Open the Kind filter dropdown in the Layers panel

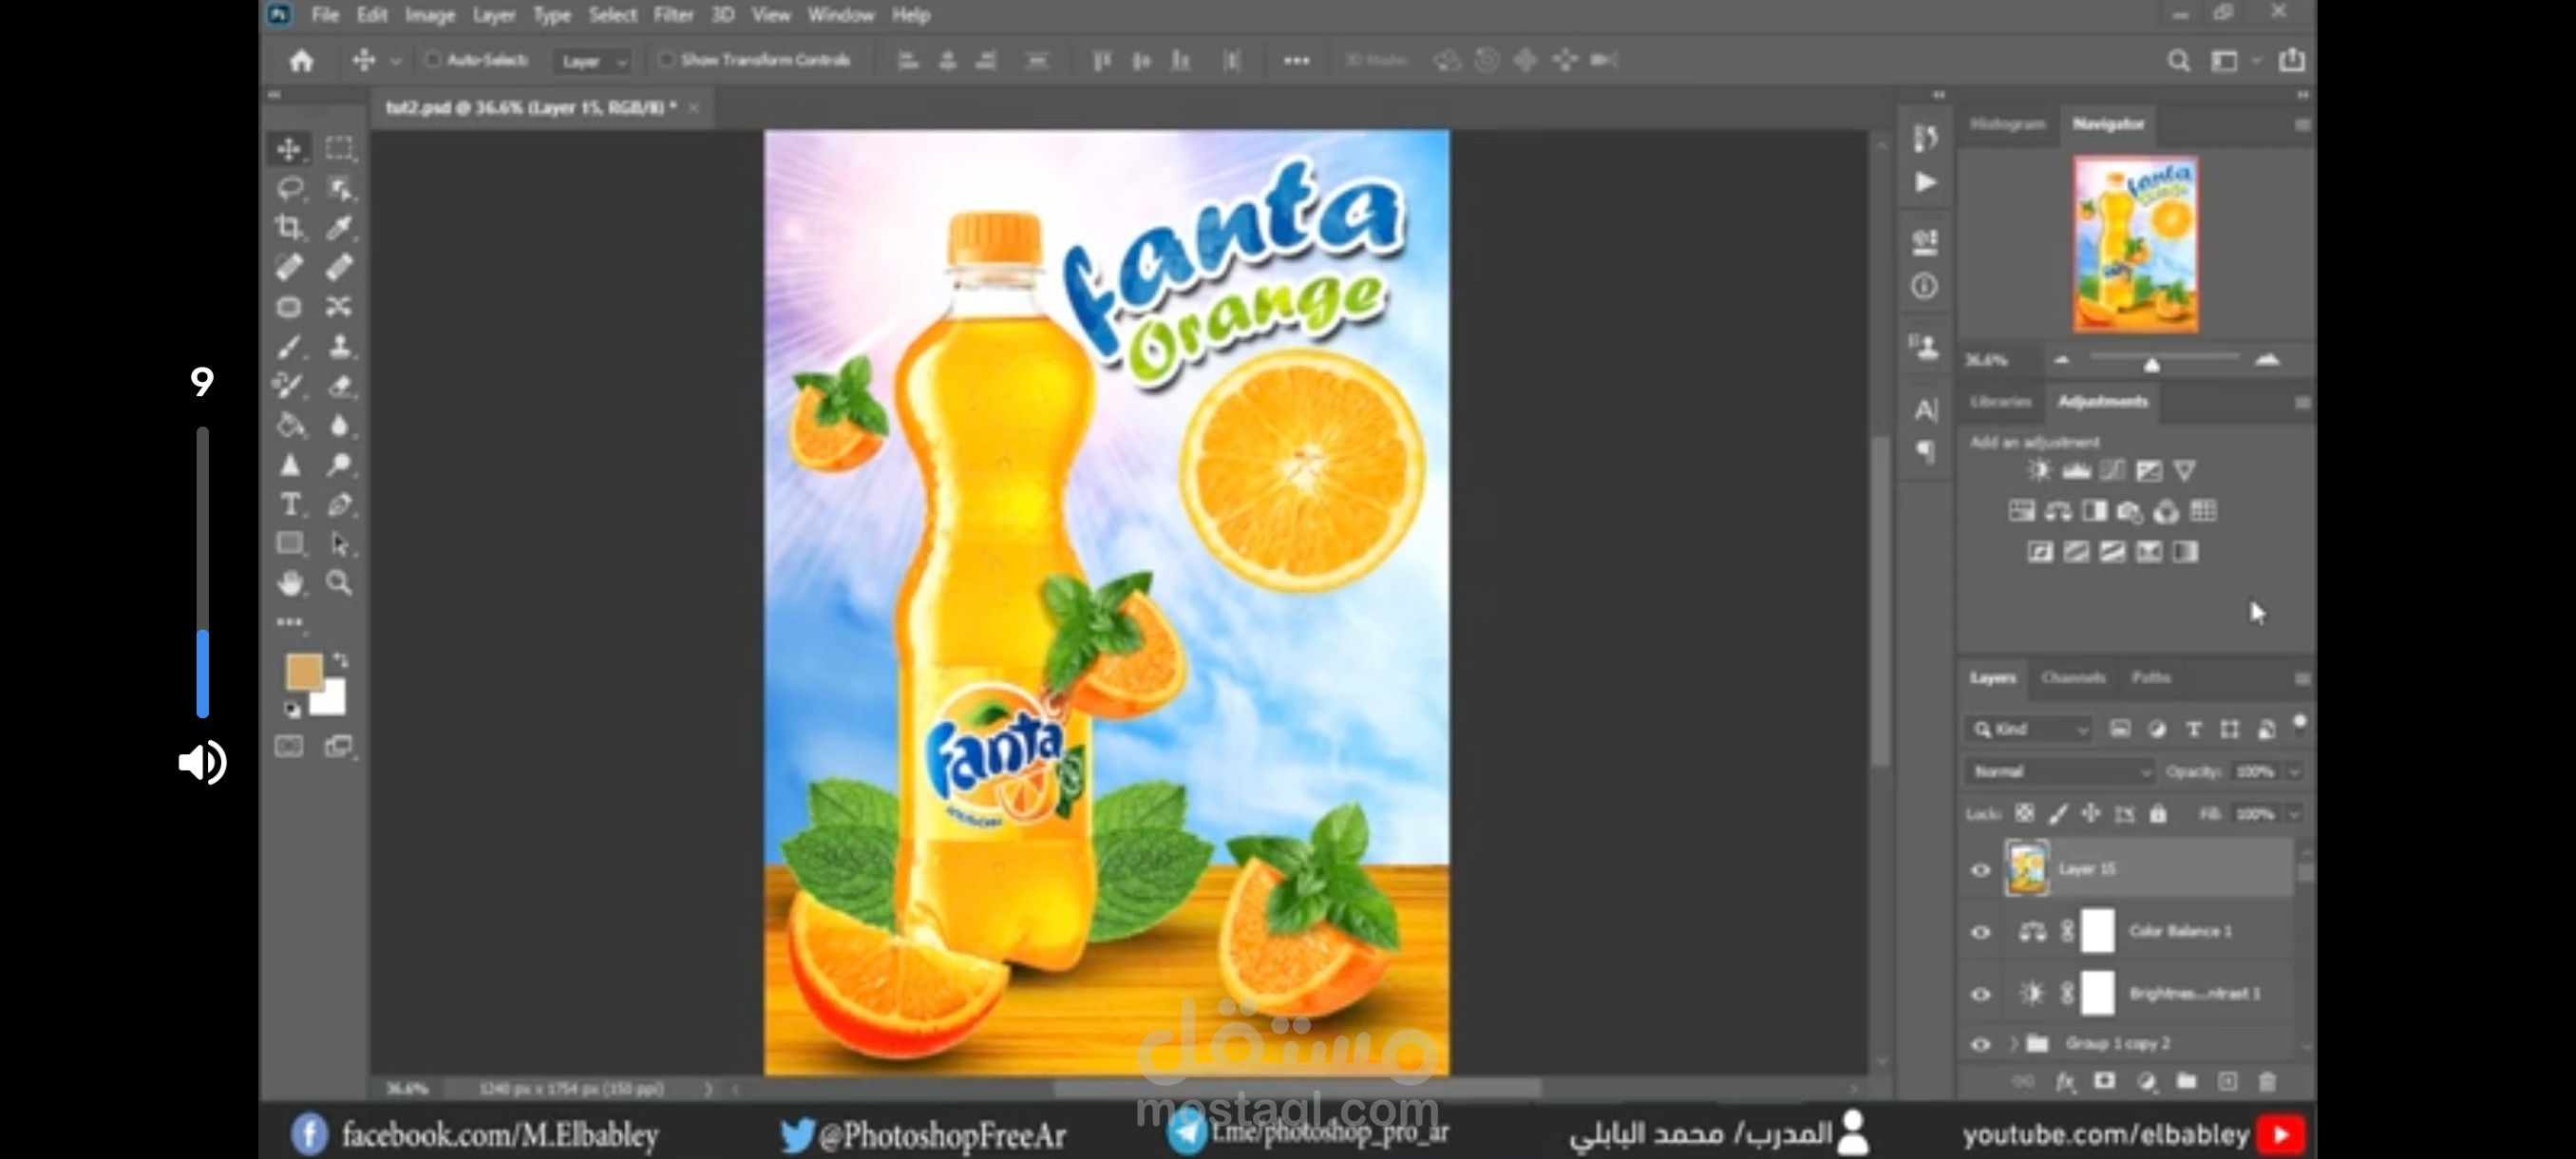[2028, 730]
